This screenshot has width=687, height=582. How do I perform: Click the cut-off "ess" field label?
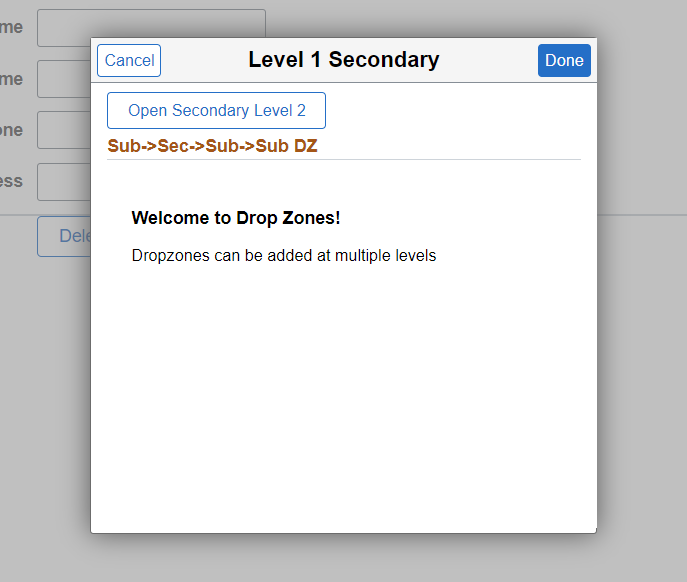11,182
